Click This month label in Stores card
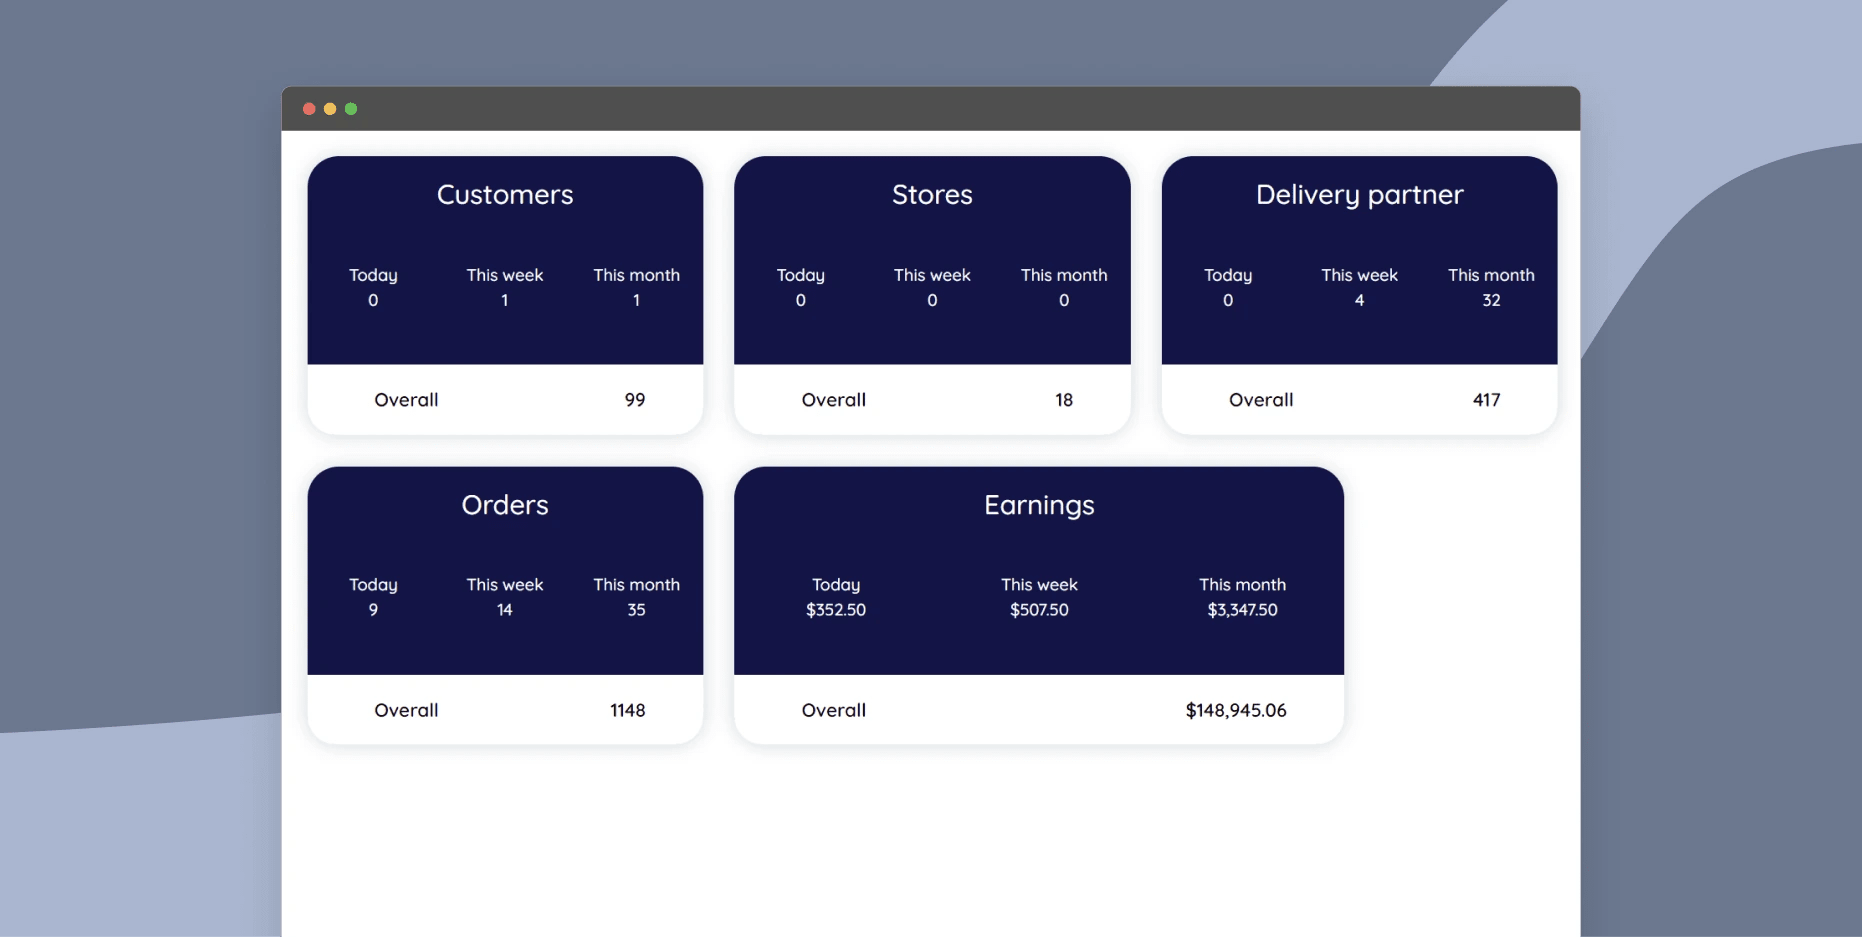This screenshot has height=937, width=1862. 1064,275
